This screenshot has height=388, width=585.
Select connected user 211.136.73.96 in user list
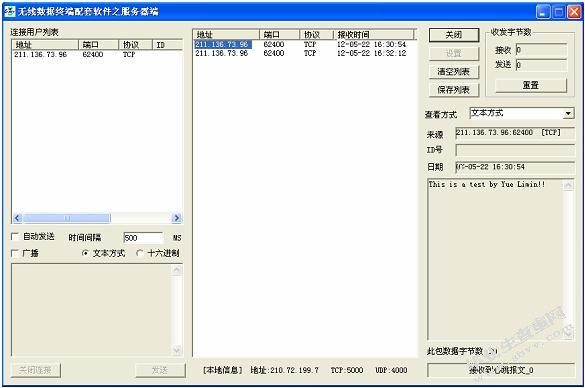click(97, 54)
